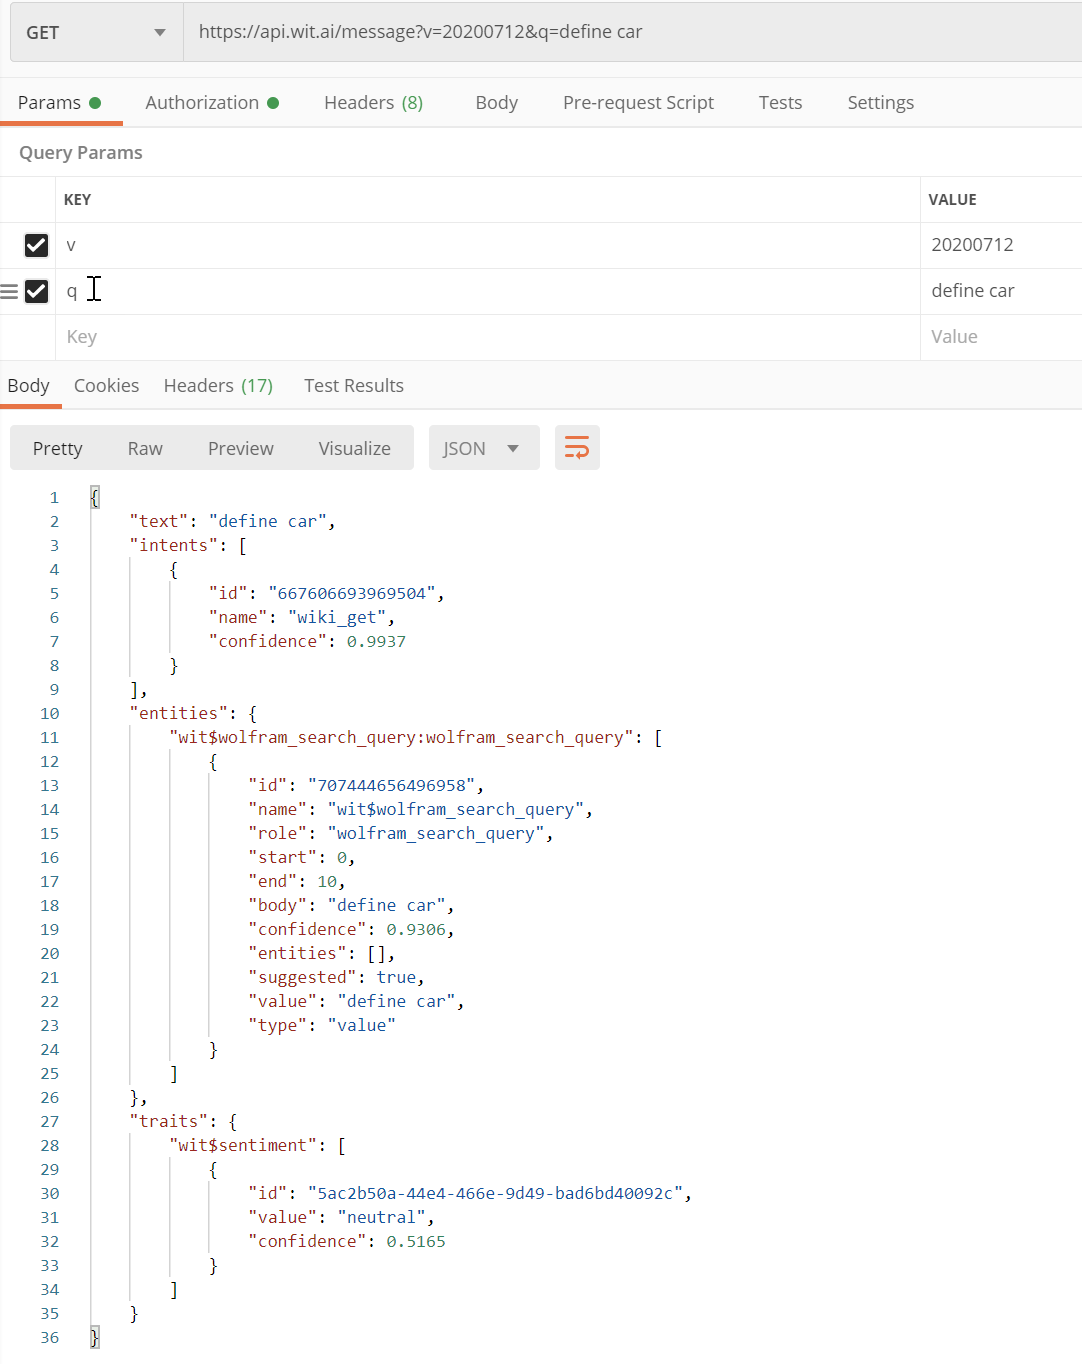Click the "neutral" sentiment value
The width and height of the screenshot is (1082, 1364).
(x=381, y=1217)
